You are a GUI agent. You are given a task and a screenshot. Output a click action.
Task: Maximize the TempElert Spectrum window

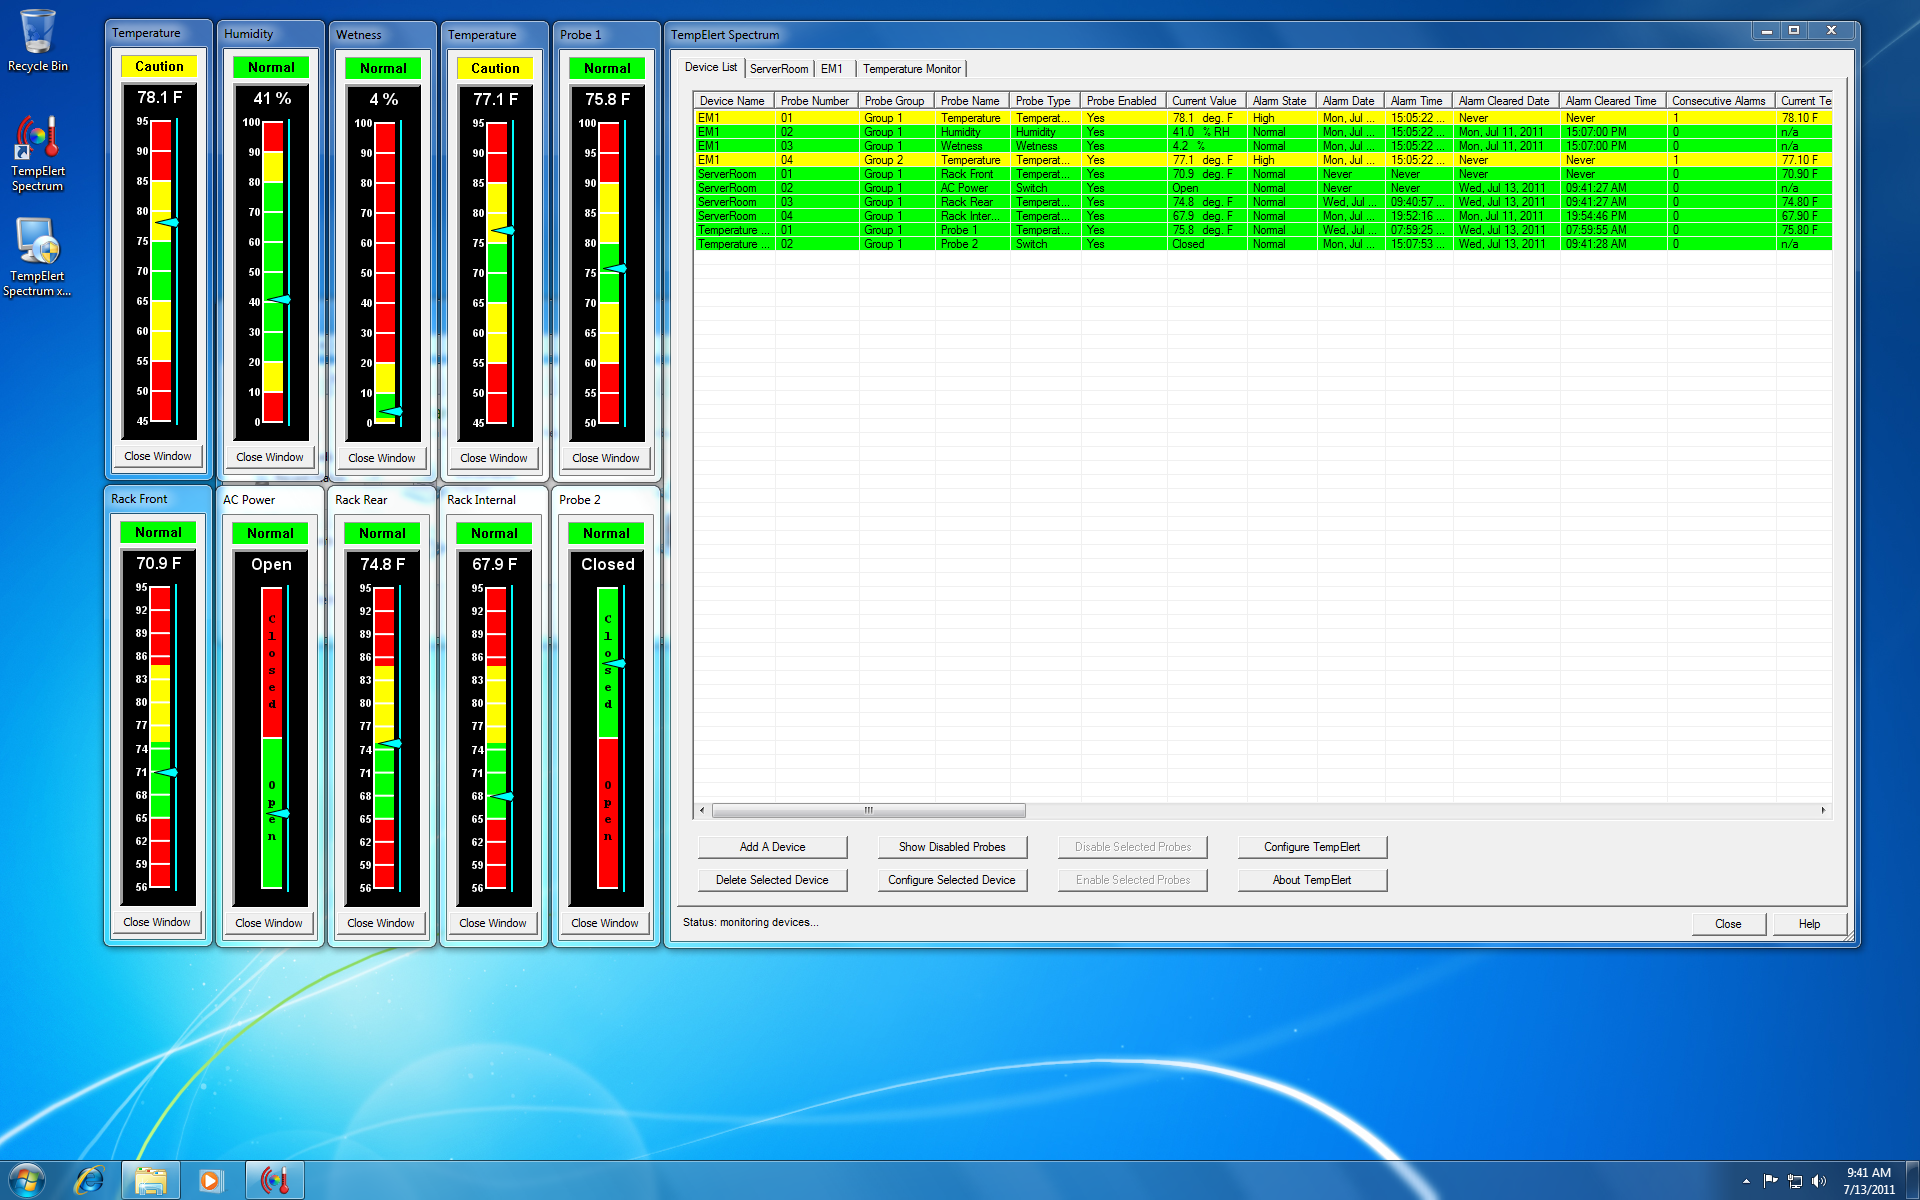(1794, 31)
